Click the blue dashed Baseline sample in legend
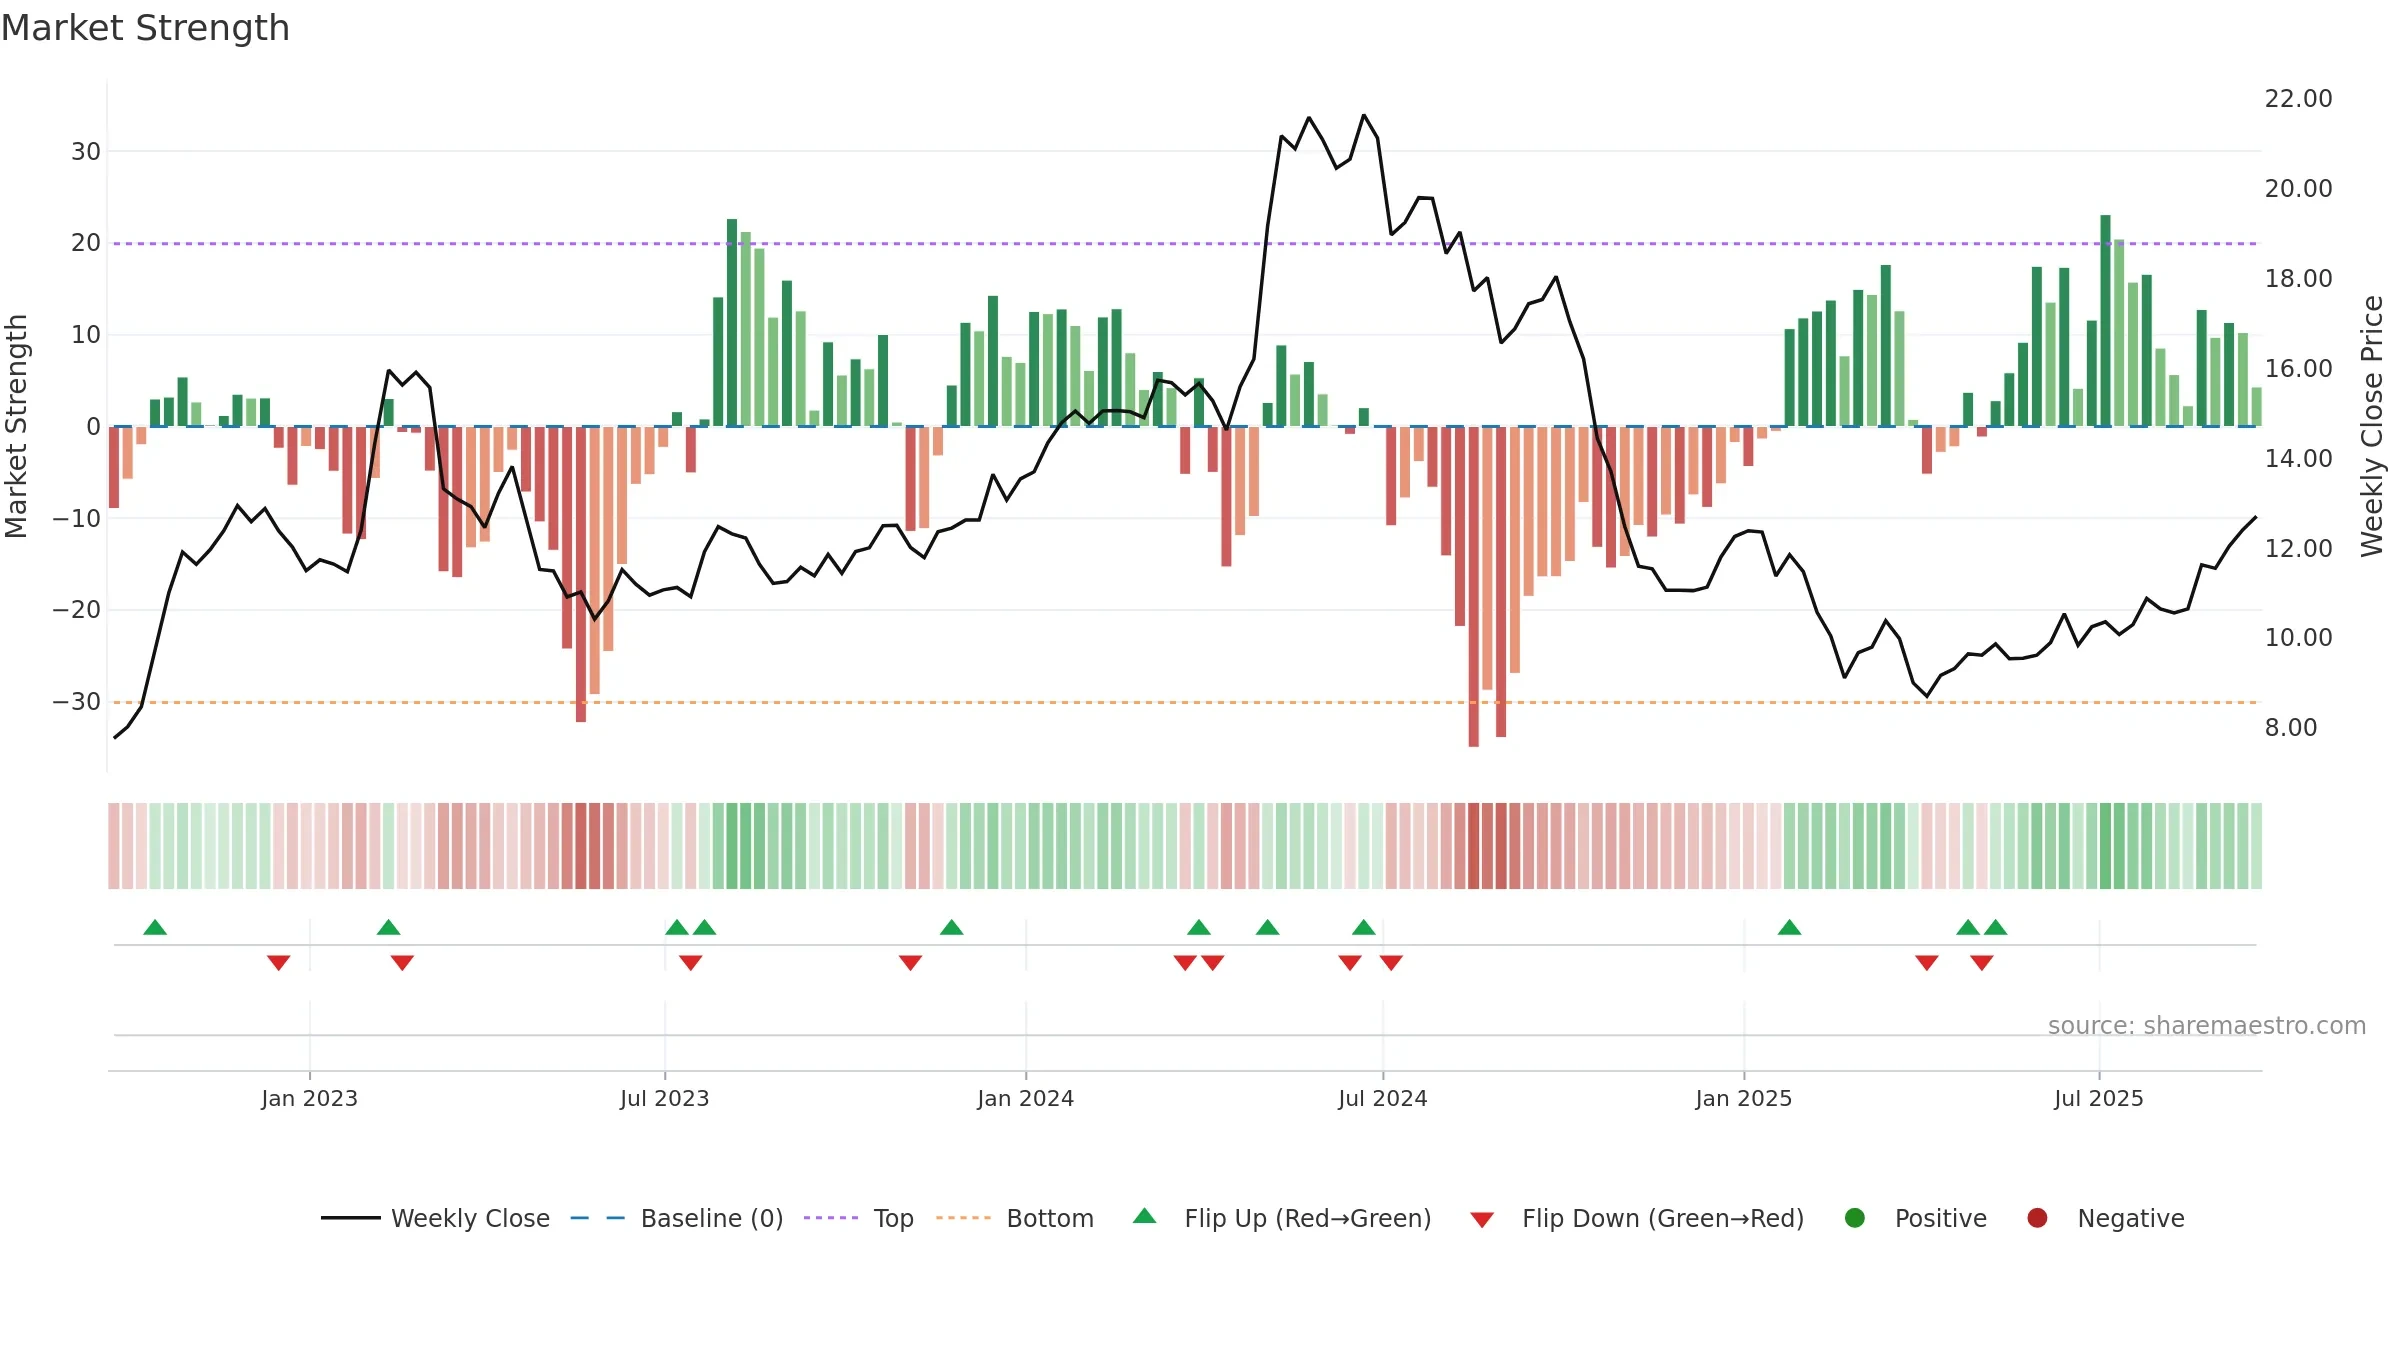 pyautogui.click(x=598, y=1218)
